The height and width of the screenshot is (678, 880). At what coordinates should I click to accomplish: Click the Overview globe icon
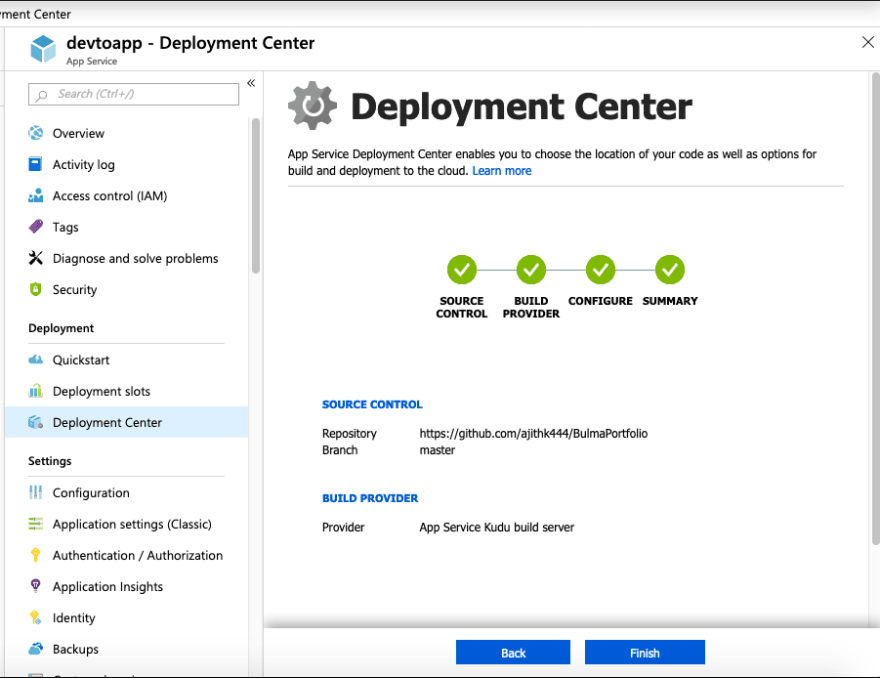coord(35,133)
